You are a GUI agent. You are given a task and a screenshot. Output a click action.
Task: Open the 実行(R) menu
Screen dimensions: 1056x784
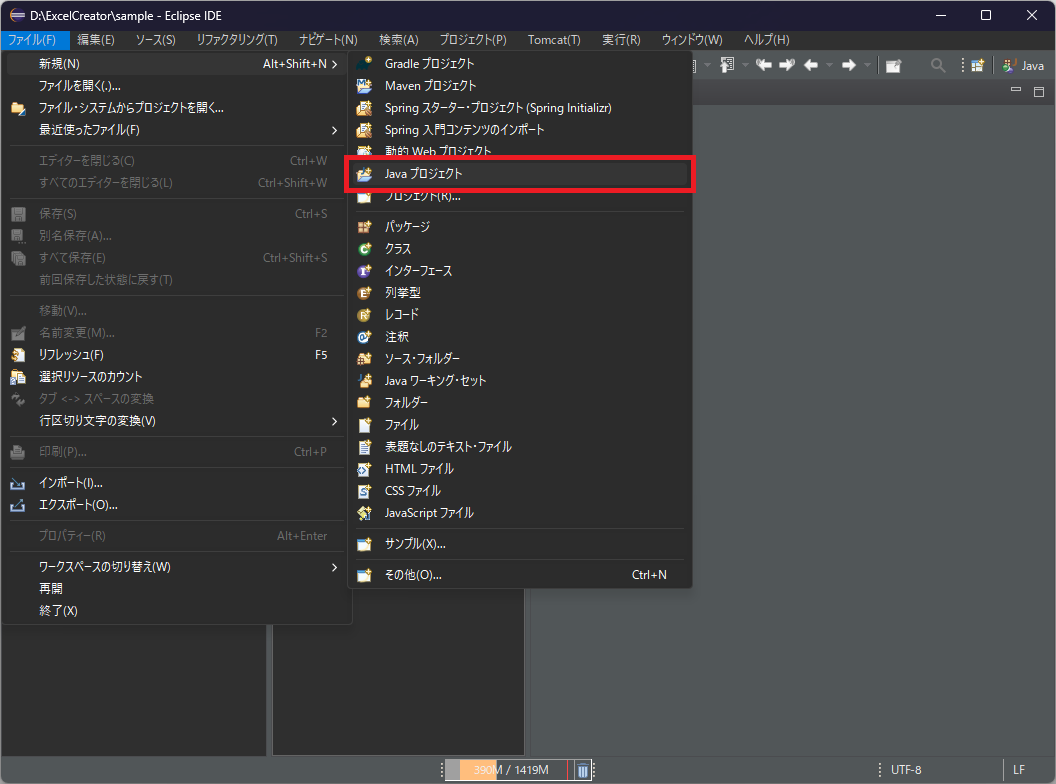621,40
